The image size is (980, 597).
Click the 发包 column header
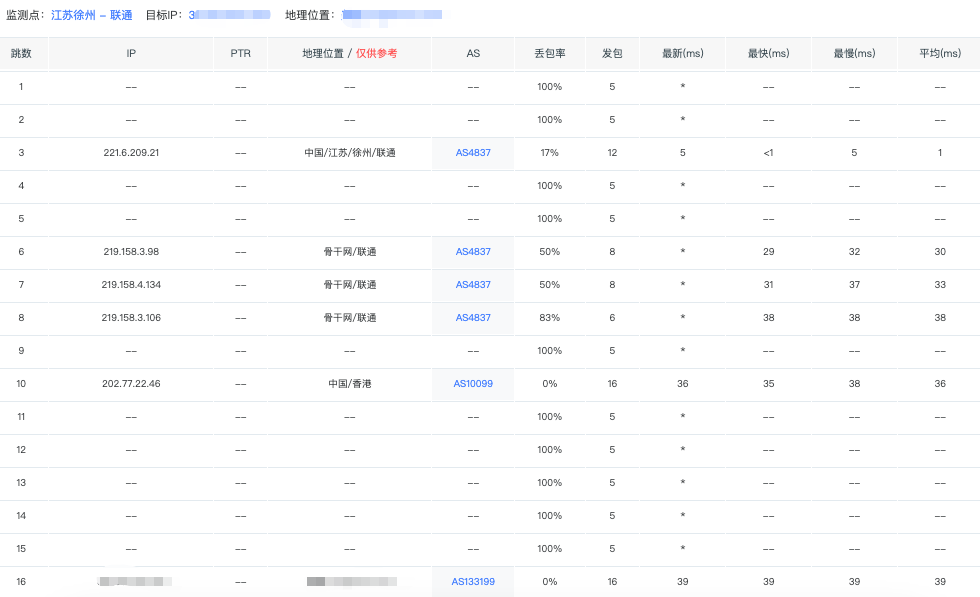612,53
